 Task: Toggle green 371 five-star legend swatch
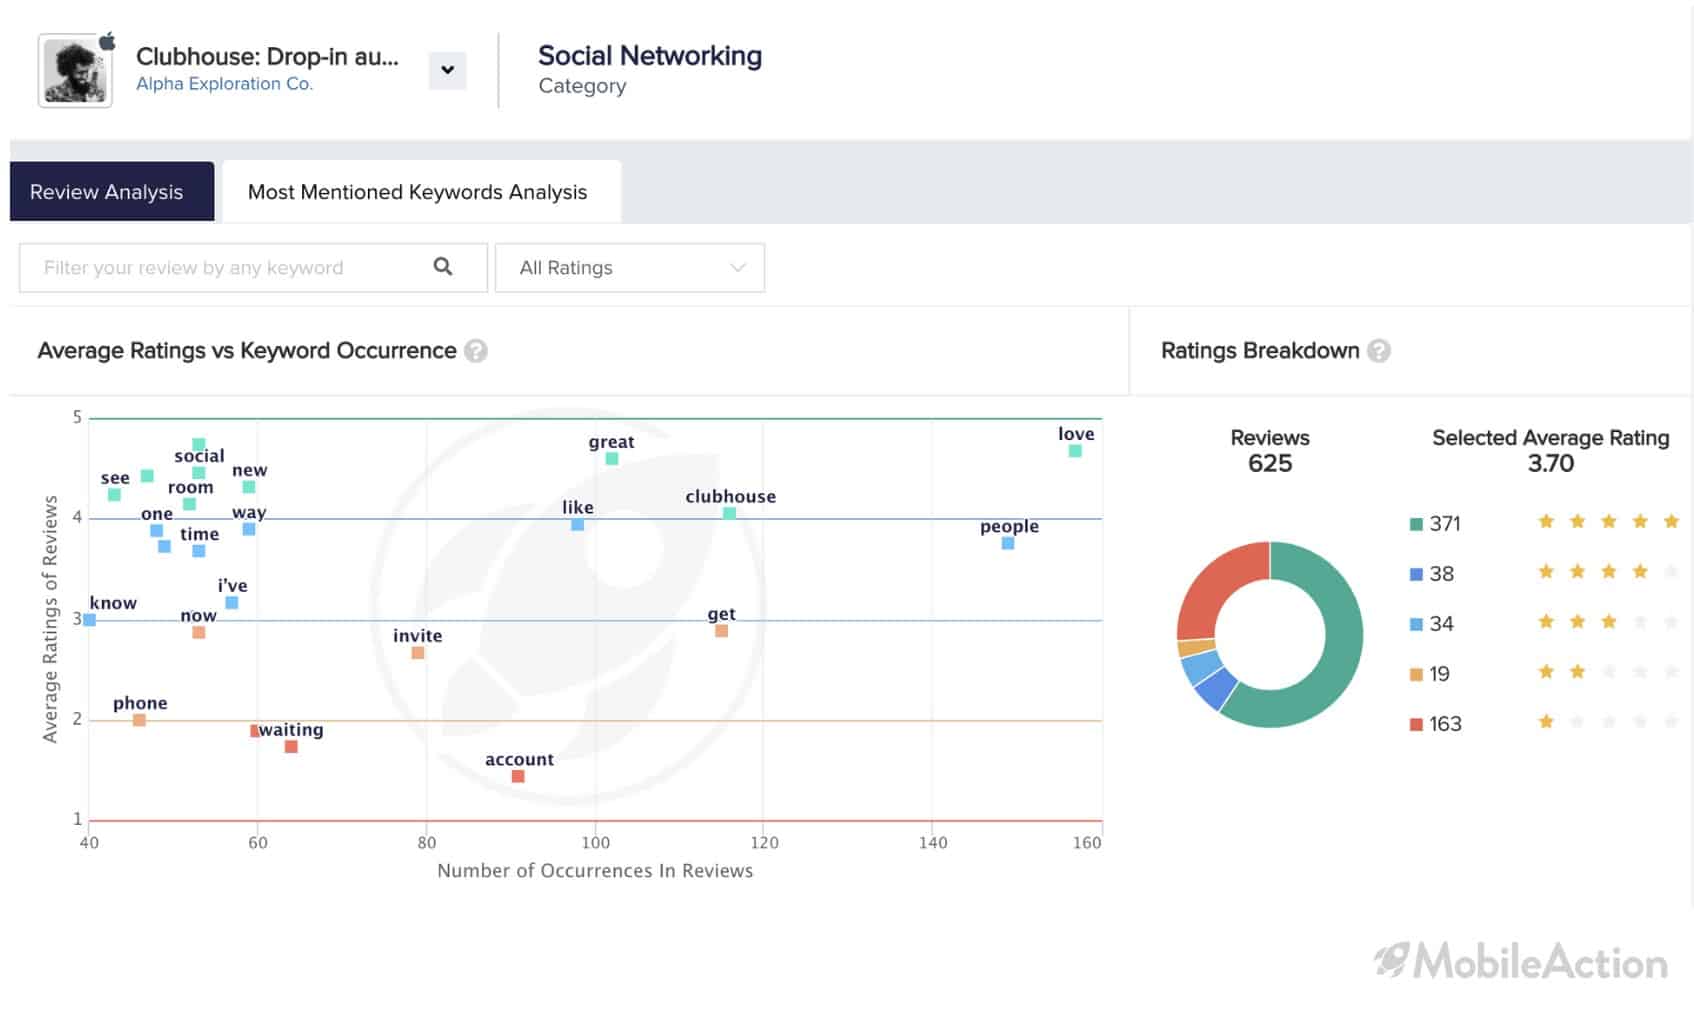click(1416, 524)
